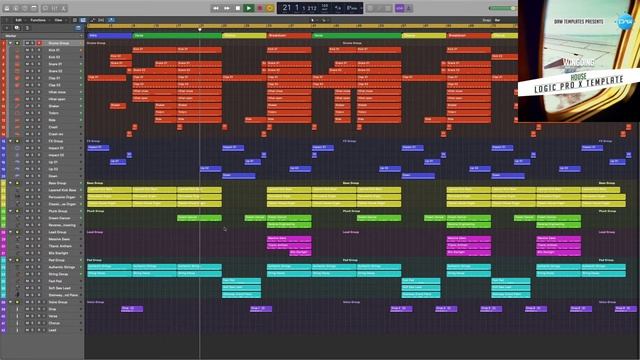Adjust the master volume slider
640x360 pixels.
click(x=502, y=8)
